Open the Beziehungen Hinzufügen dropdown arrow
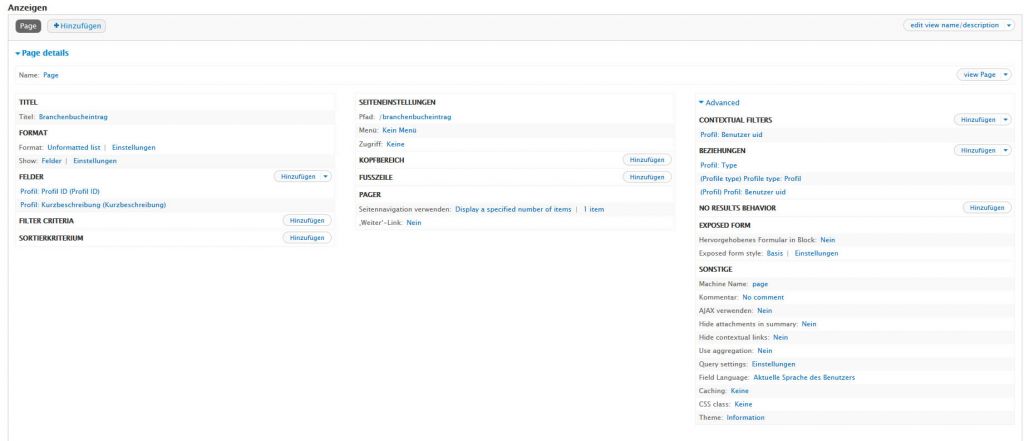Viewport: 1024px width, 441px height. 1005,149
